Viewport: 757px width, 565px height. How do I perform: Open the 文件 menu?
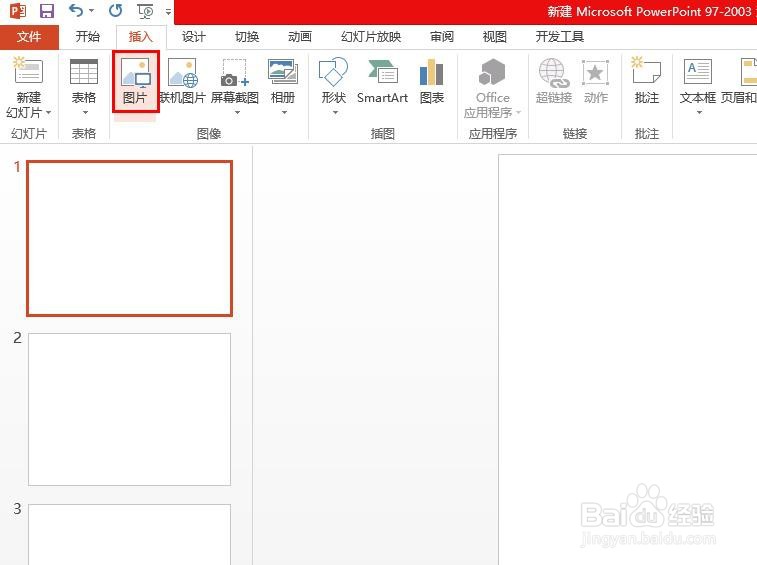(29, 37)
